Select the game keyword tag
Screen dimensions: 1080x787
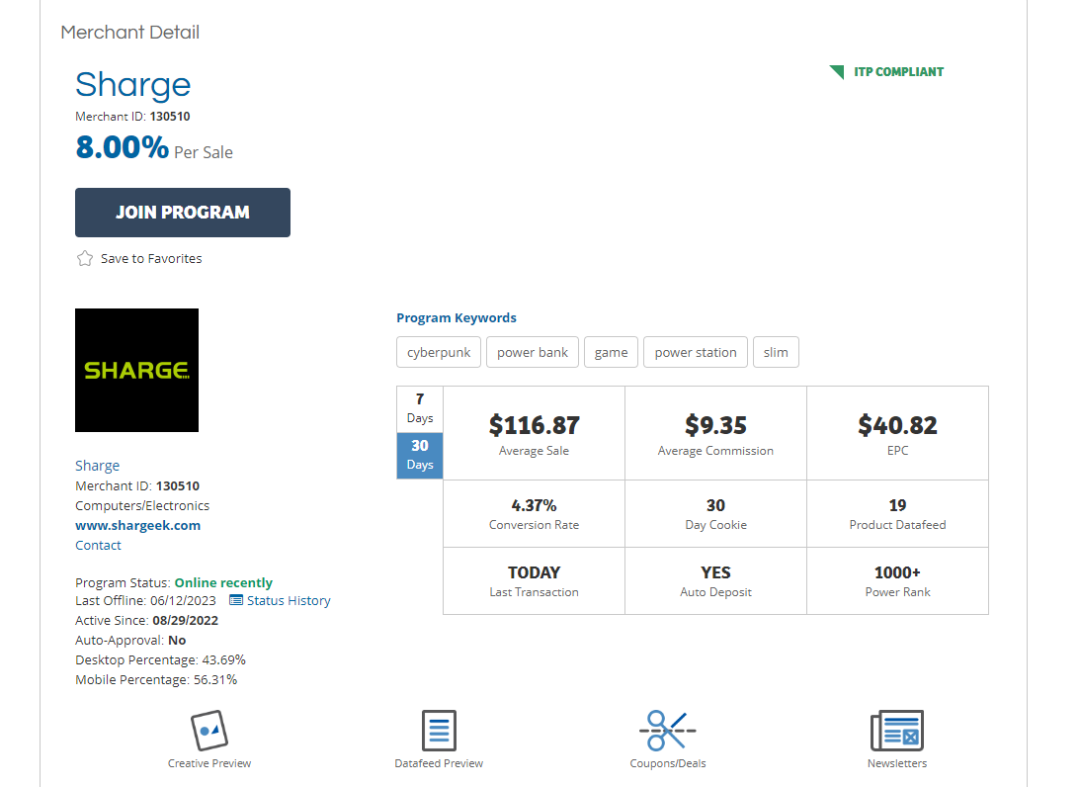(611, 353)
